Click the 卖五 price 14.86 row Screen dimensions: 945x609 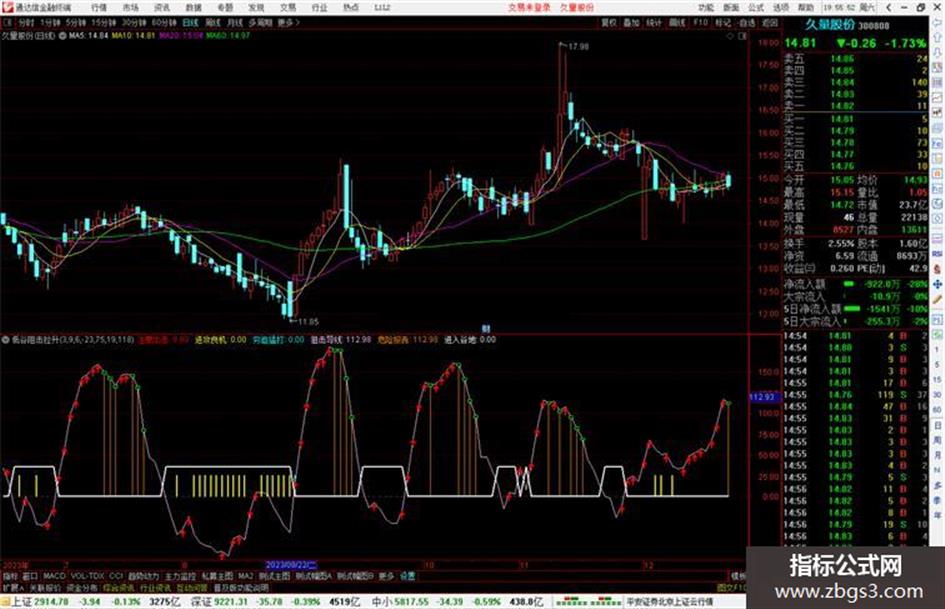click(x=855, y=59)
